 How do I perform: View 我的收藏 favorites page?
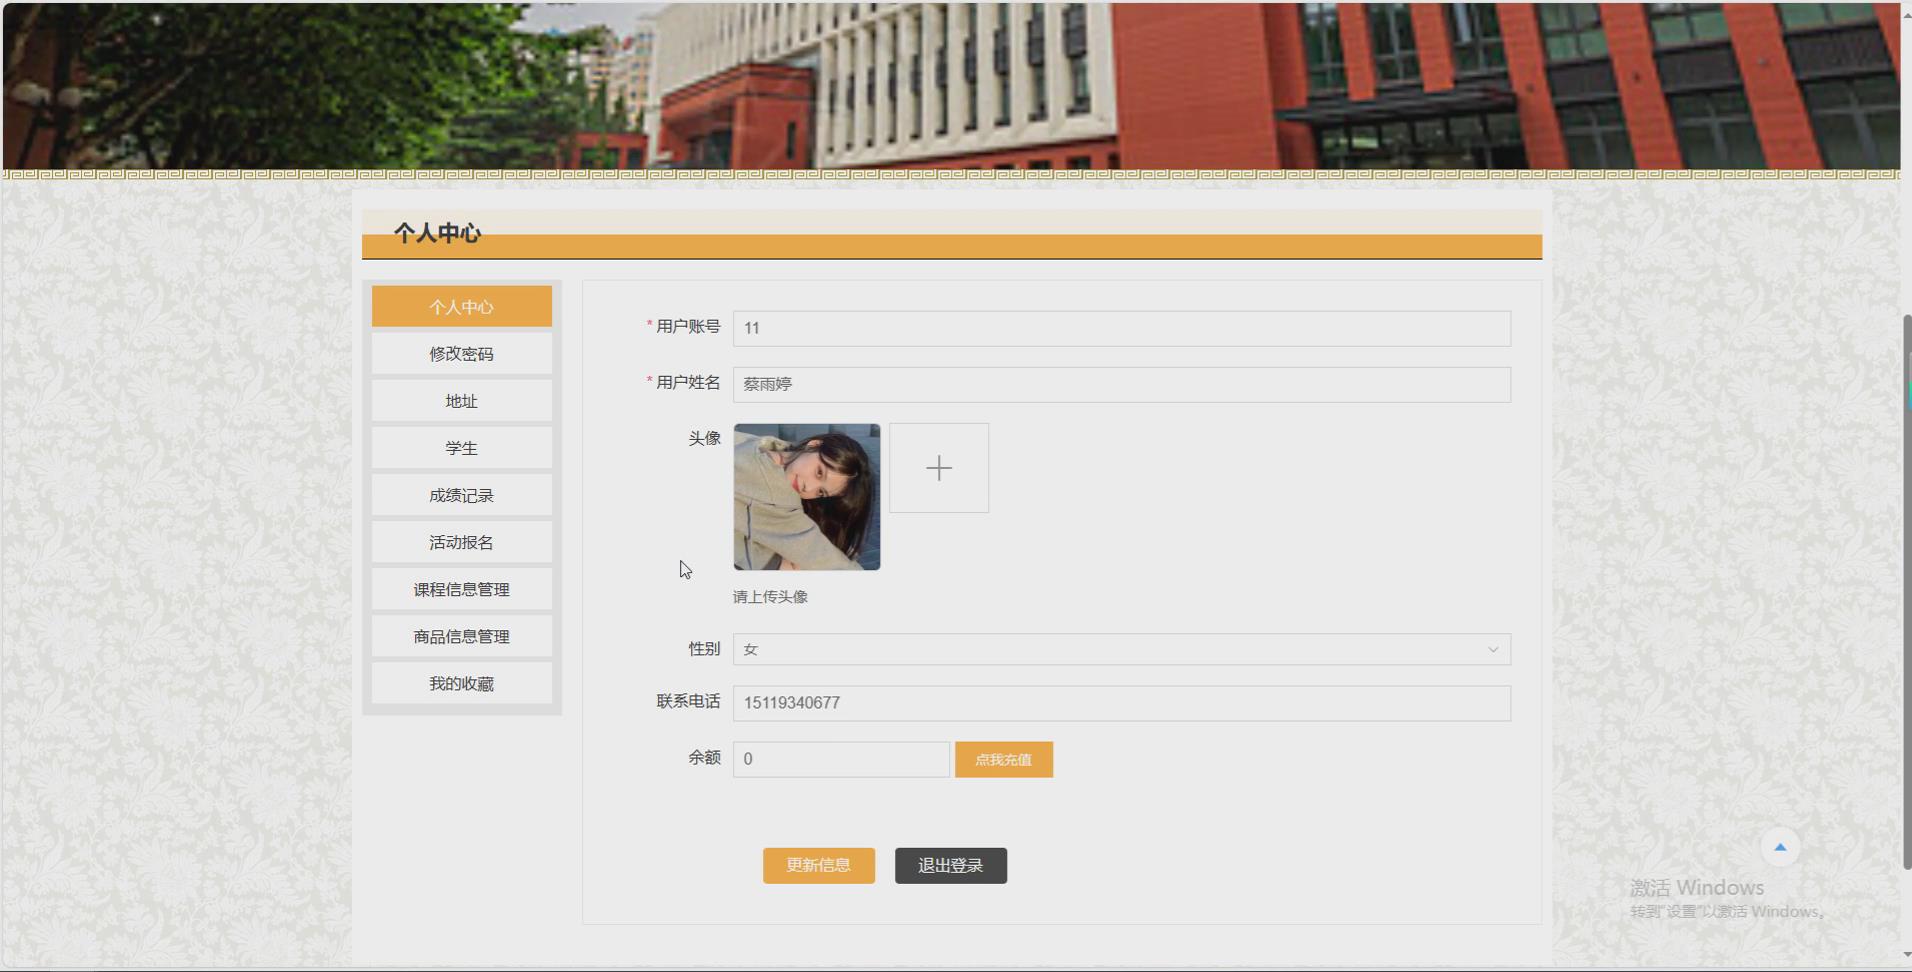[x=461, y=683]
